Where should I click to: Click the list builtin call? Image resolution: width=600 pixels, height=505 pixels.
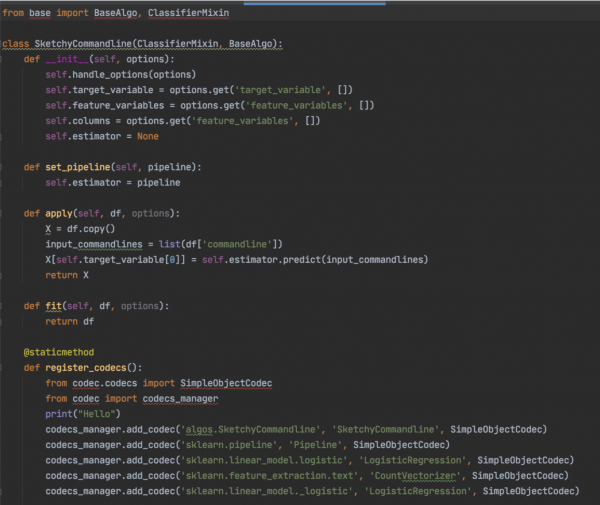coord(170,244)
